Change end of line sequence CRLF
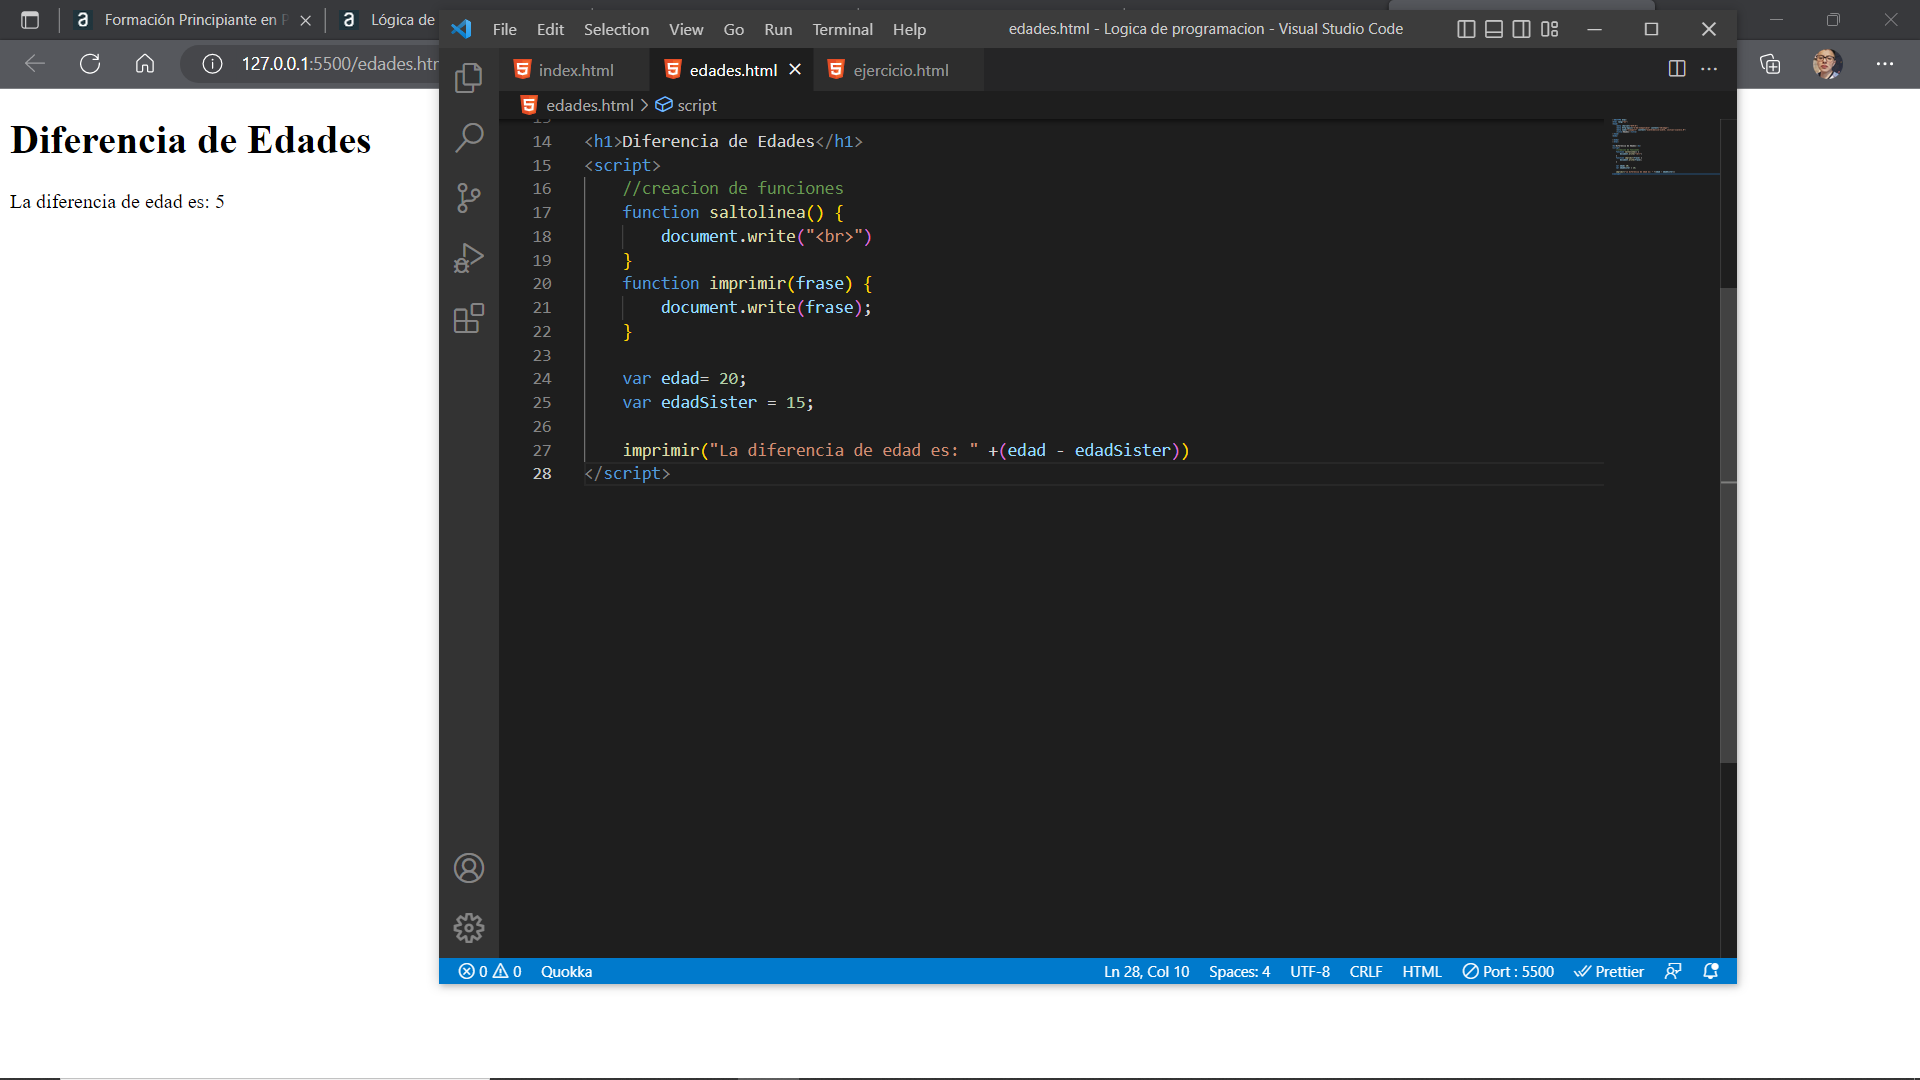Viewport: 1920px width, 1080px height. (x=1365, y=971)
